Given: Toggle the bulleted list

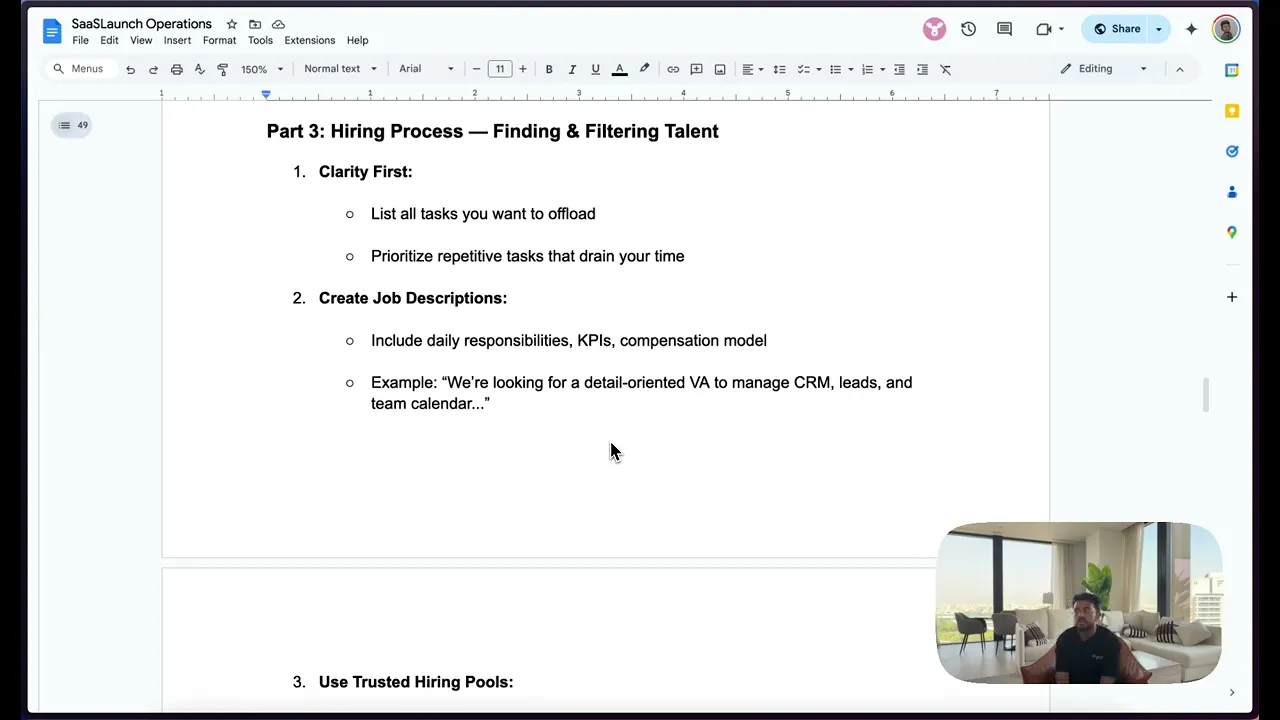Looking at the screenshot, I should point(835,69).
